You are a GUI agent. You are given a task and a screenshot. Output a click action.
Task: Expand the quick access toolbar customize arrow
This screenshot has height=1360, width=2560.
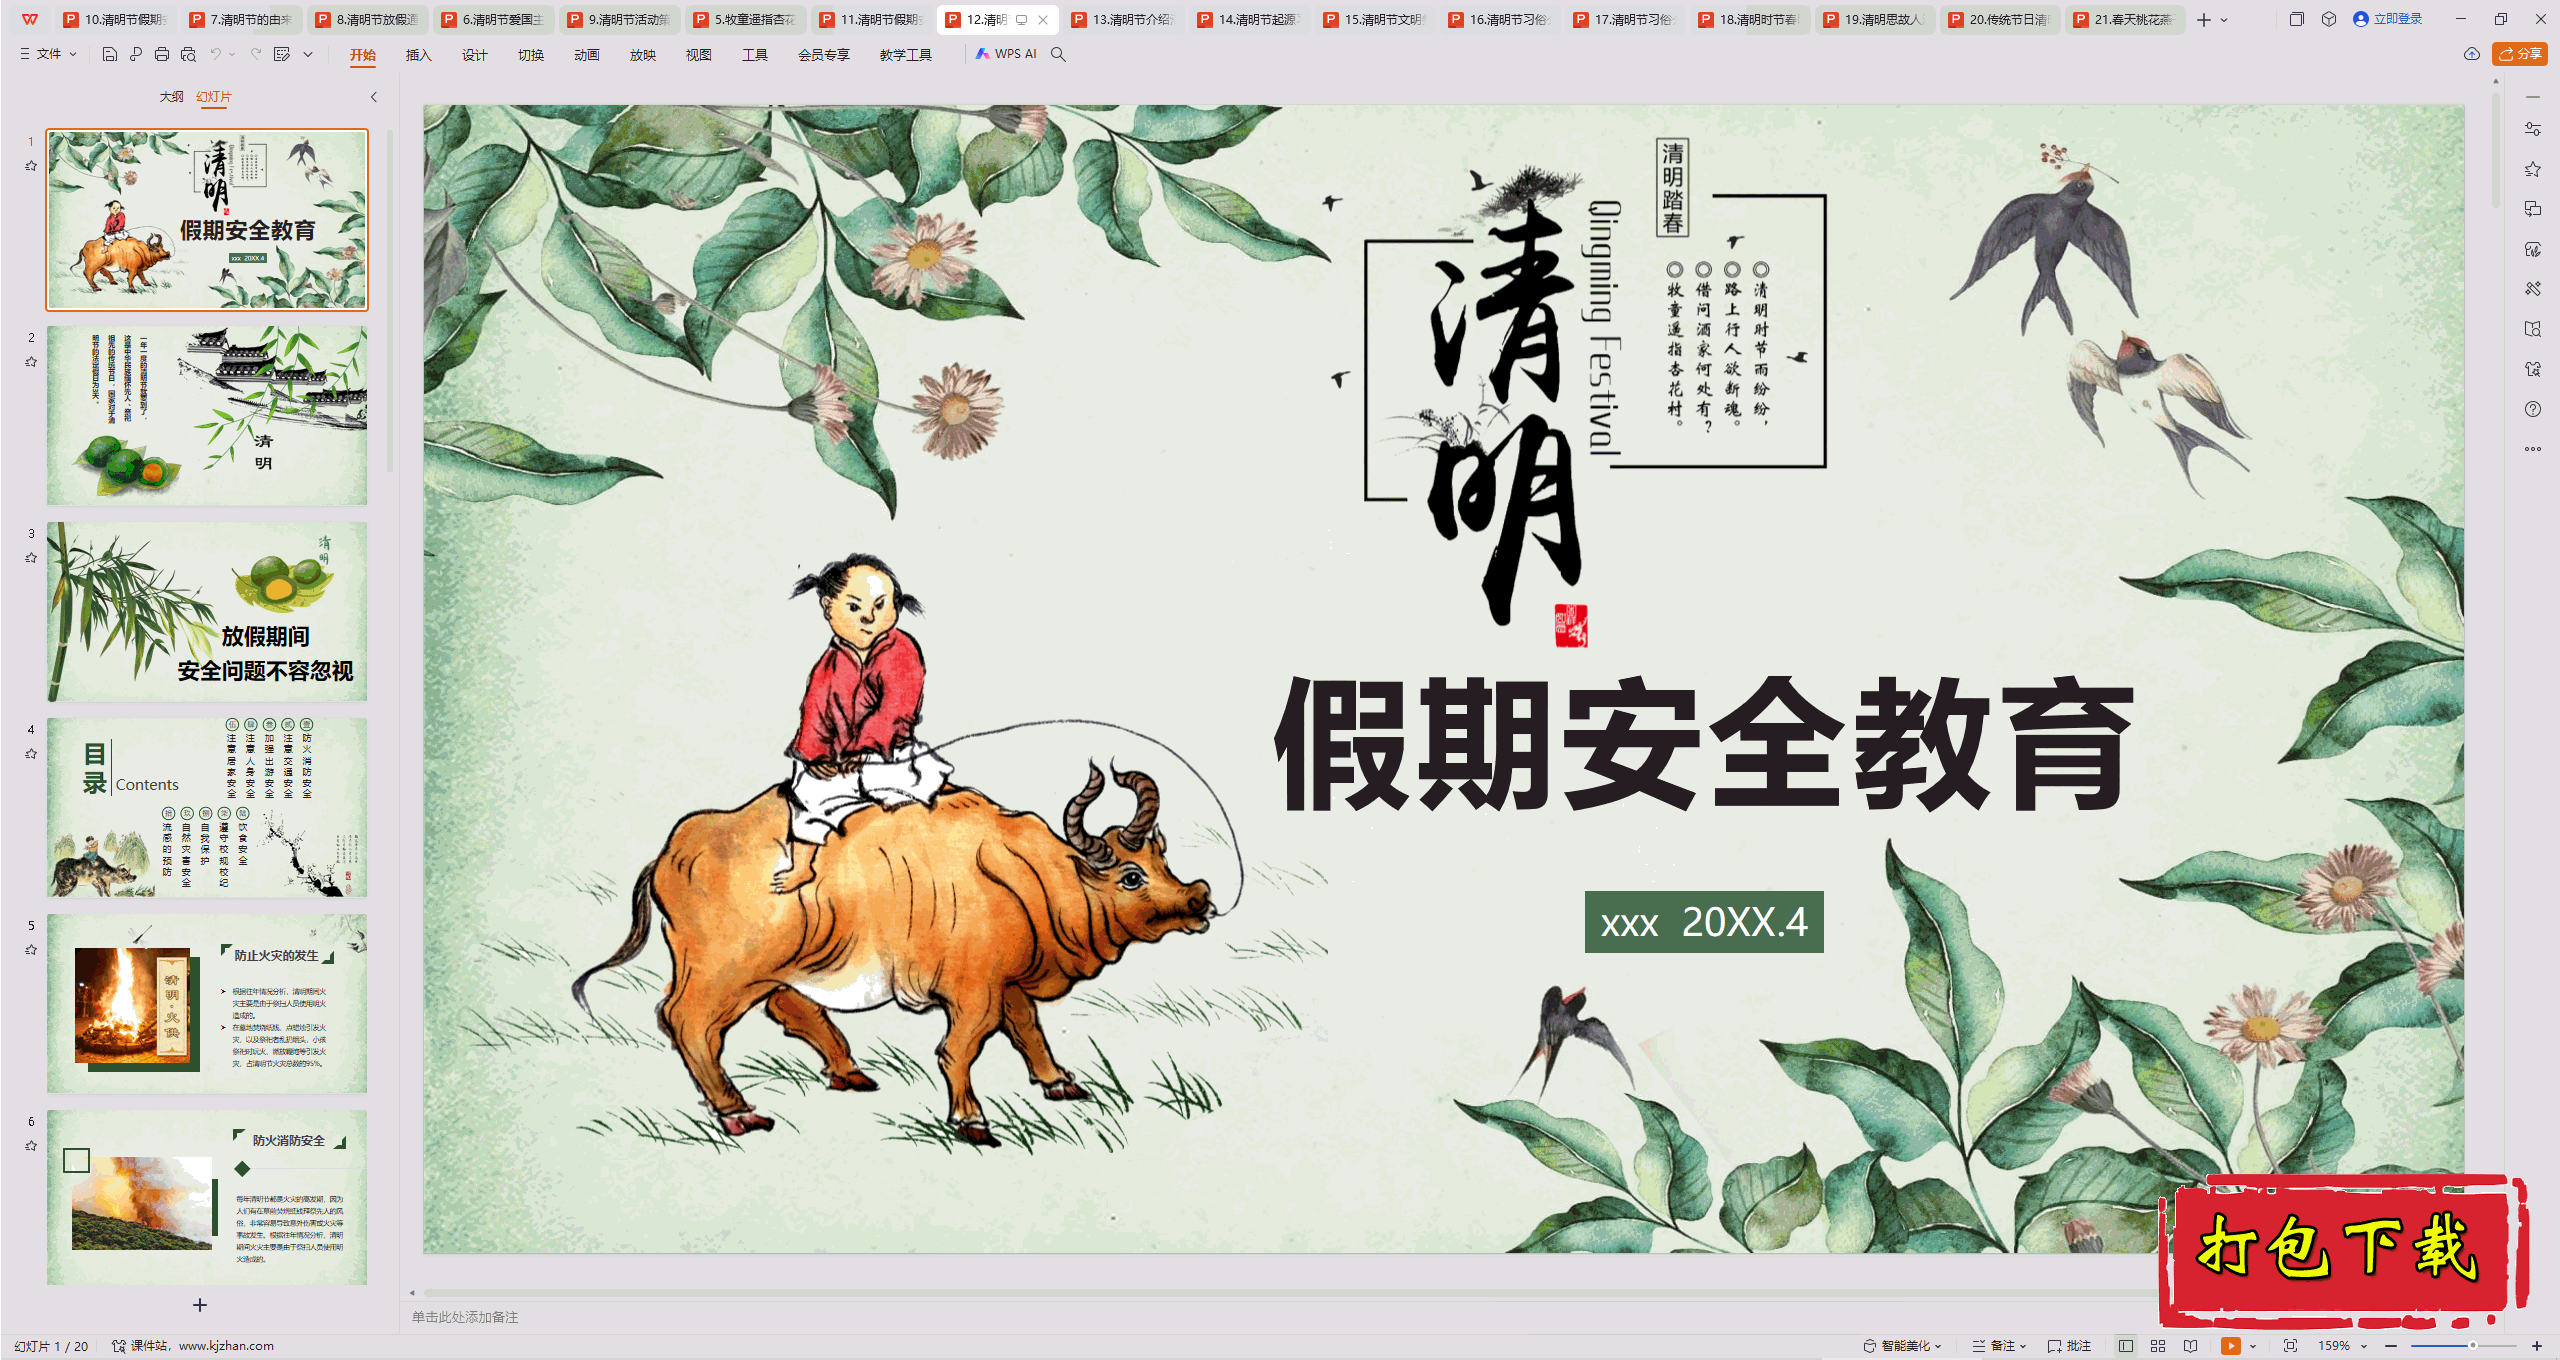[x=308, y=54]
